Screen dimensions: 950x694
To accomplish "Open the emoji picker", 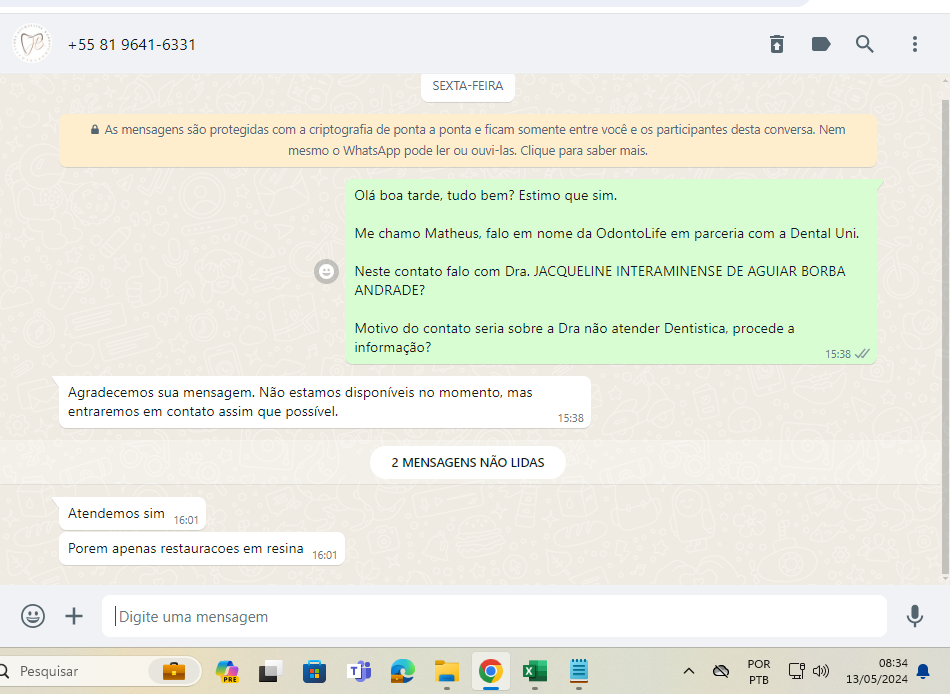I will [33, 616].
